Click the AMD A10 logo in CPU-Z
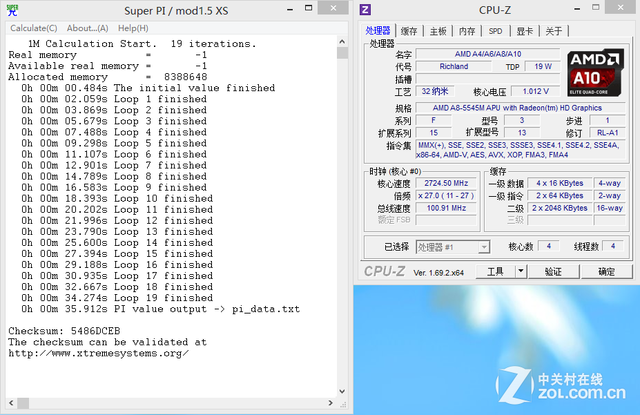Viewport: 640px width, 415px height. click(596, 73)
